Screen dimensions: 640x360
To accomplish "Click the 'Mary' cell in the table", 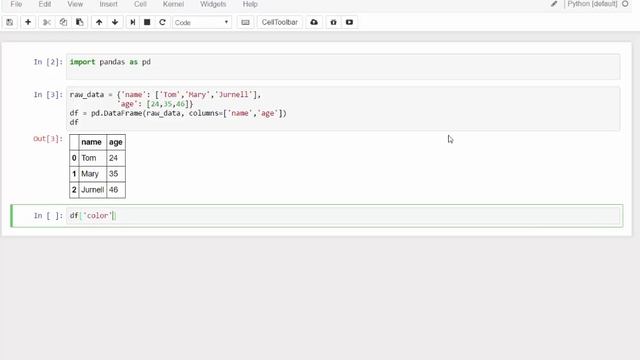I will [92, 174].
